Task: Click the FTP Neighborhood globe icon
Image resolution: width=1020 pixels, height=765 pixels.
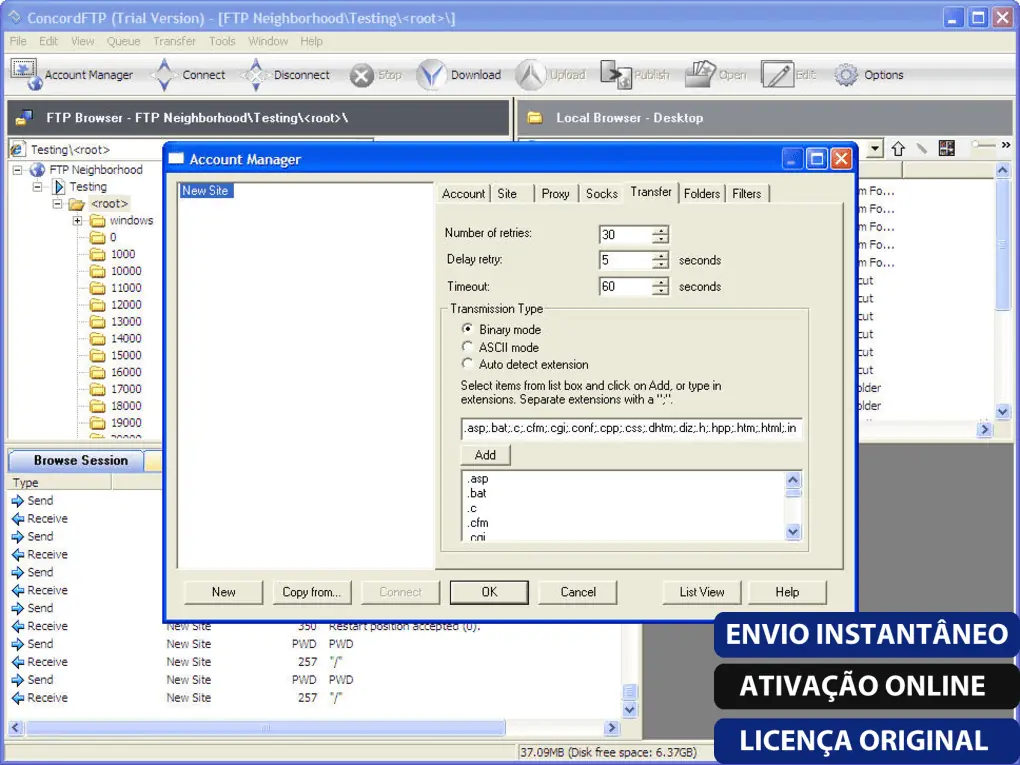Action: [38, 170]
